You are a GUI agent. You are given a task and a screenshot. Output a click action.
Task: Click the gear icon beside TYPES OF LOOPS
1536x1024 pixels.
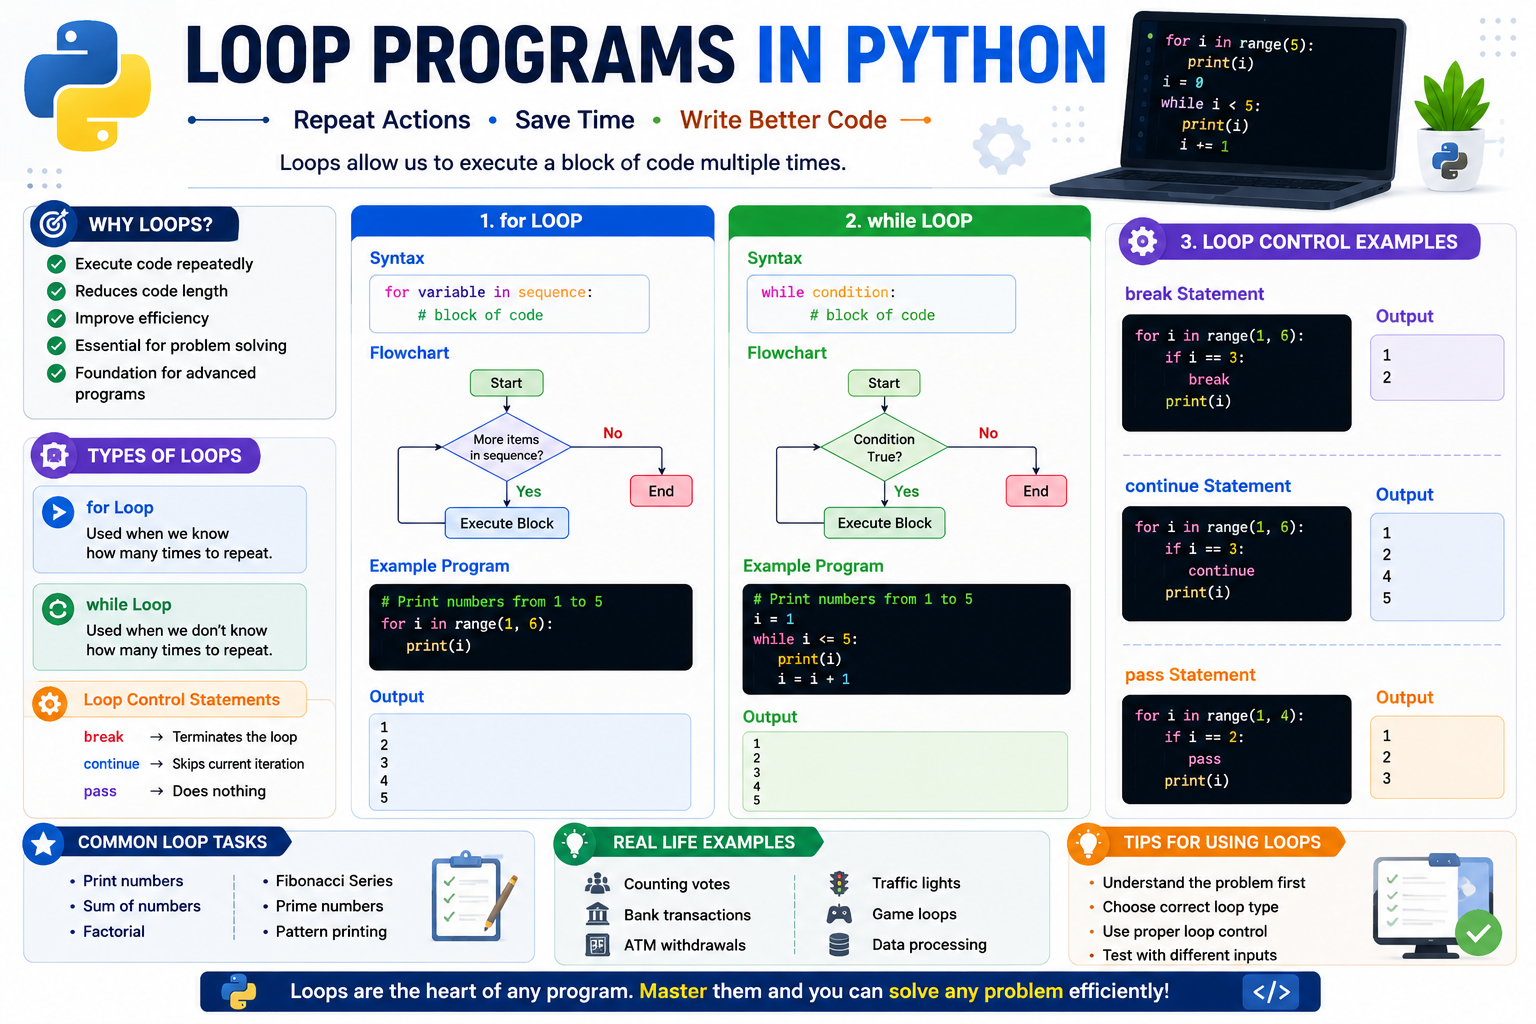(54, 456)
